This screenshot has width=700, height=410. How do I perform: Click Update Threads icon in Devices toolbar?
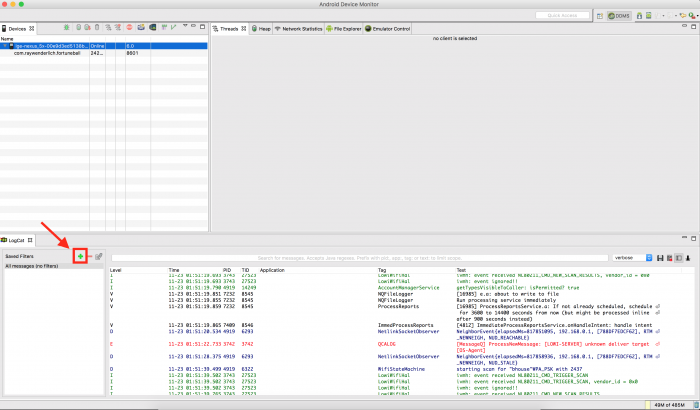pos(108,28)
